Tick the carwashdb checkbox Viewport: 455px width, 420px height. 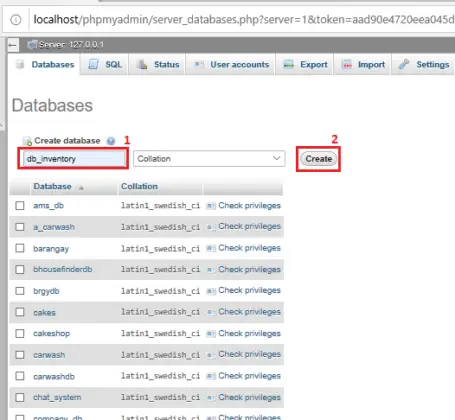20,376
